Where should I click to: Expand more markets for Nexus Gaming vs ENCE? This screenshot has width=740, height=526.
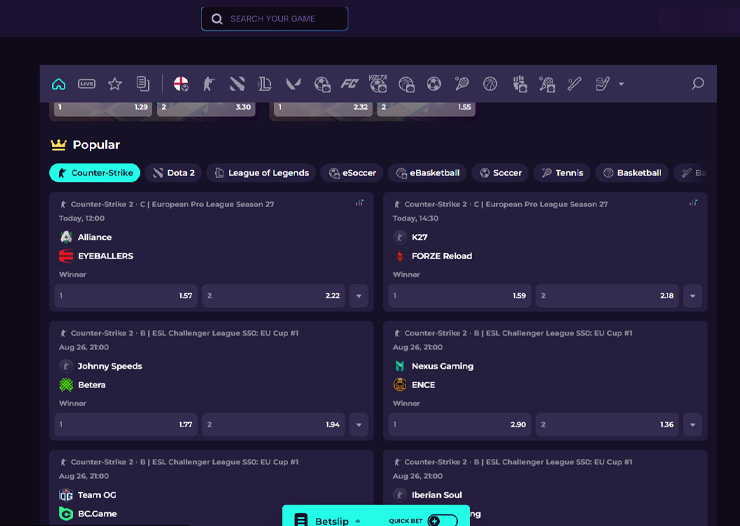pos(693,425)
